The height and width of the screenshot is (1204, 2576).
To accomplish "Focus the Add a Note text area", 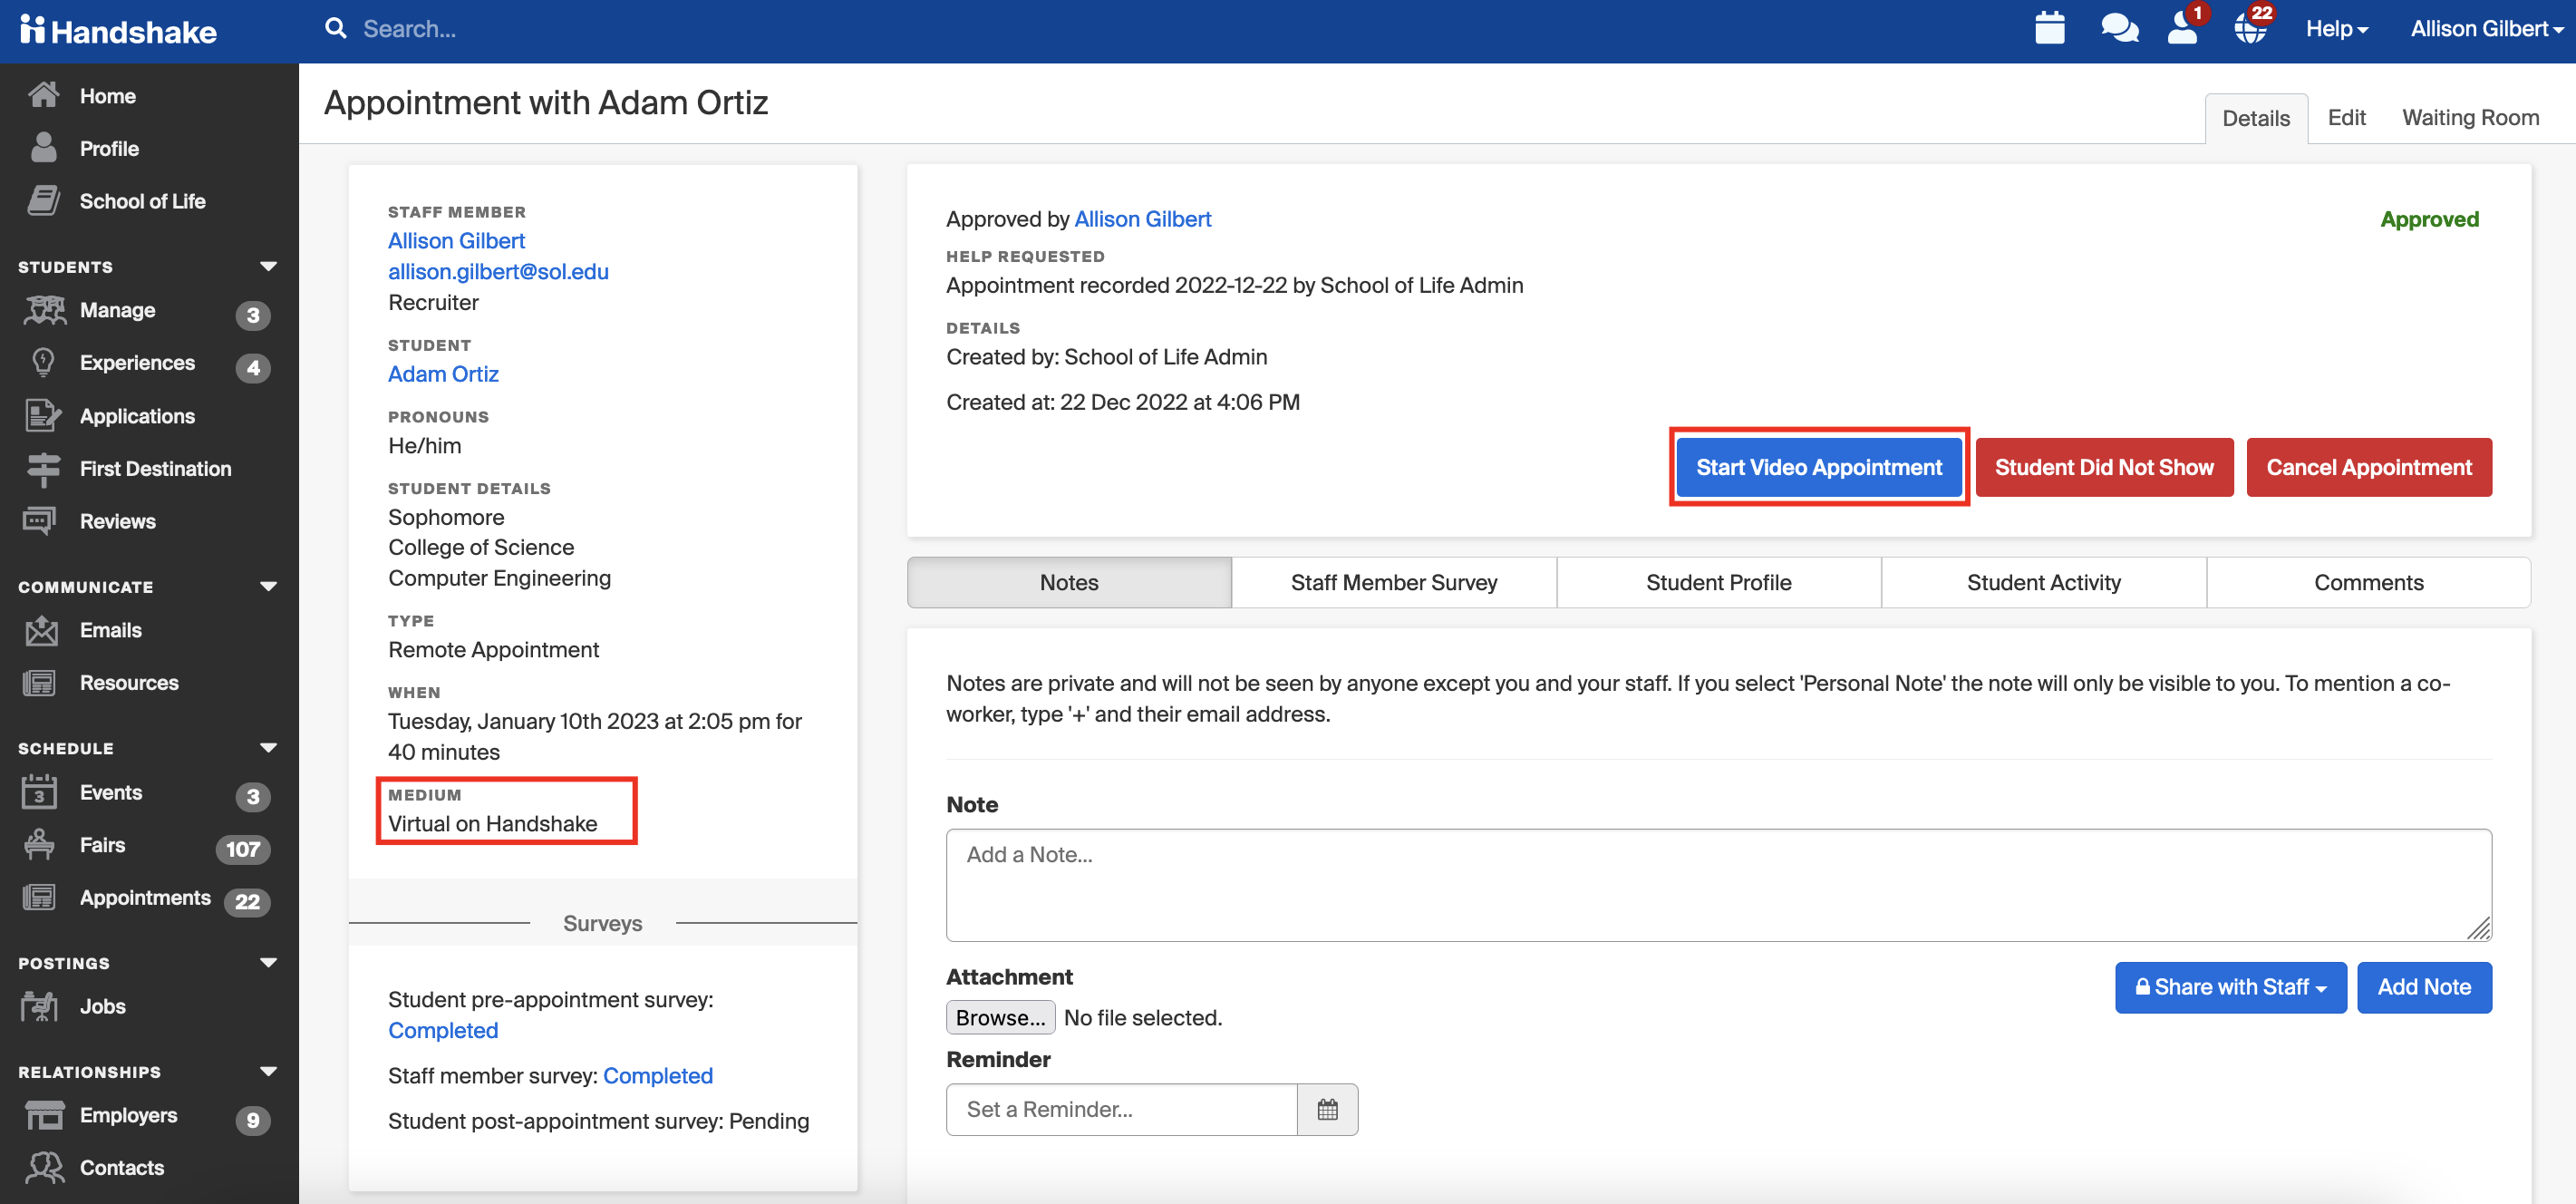I will click(x=1718, y=884).
